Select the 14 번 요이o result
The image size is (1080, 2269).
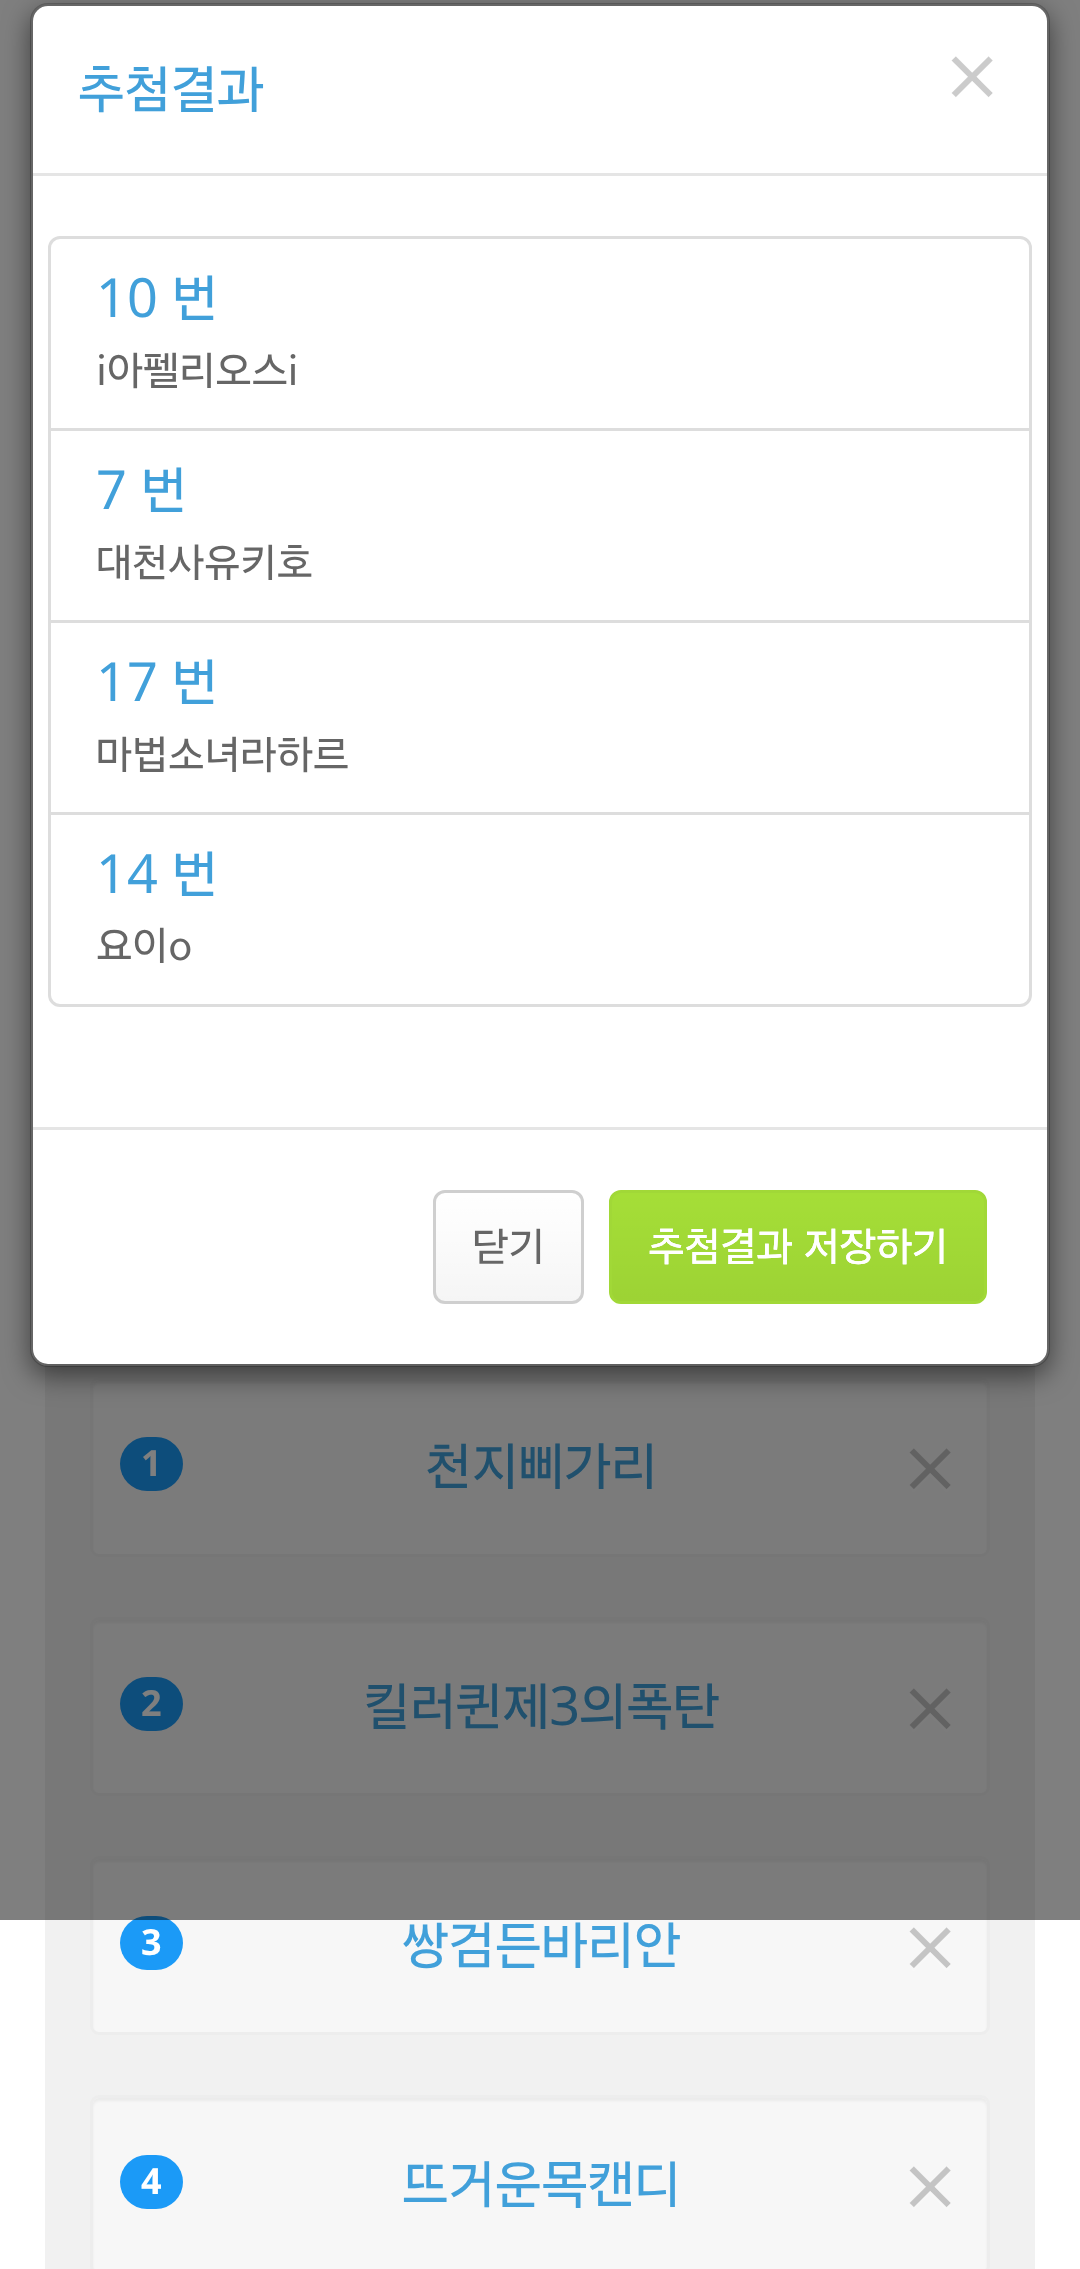[540, 910]
